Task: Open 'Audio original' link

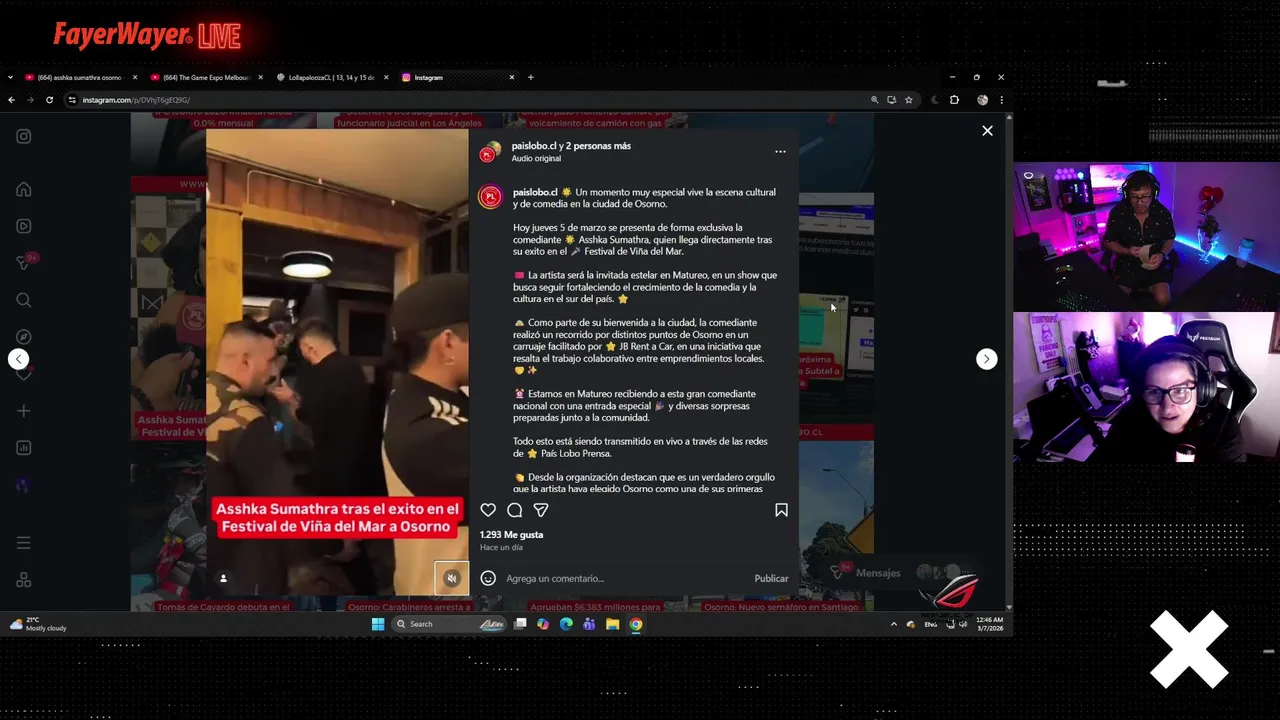Action: (x=536, y=159)
